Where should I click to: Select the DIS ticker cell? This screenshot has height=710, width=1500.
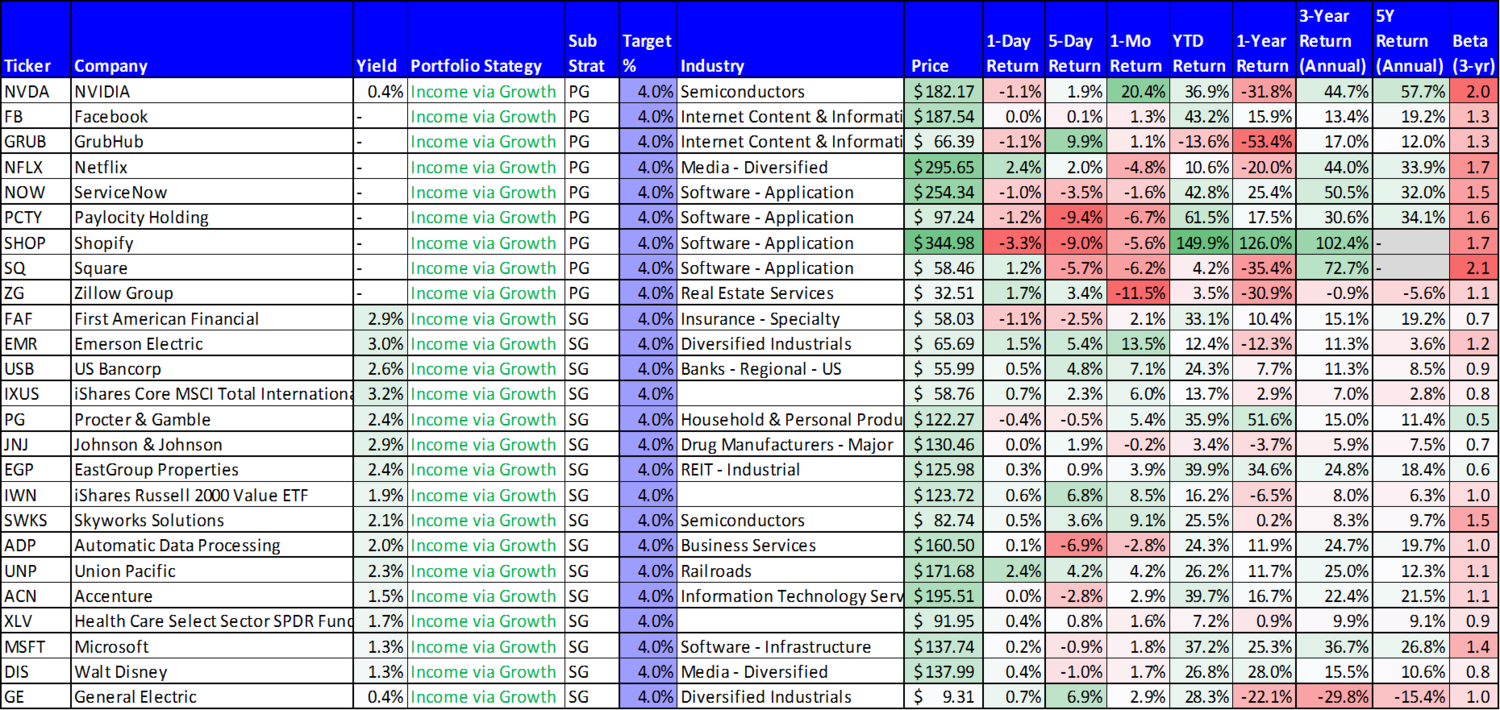coord(36,672)
